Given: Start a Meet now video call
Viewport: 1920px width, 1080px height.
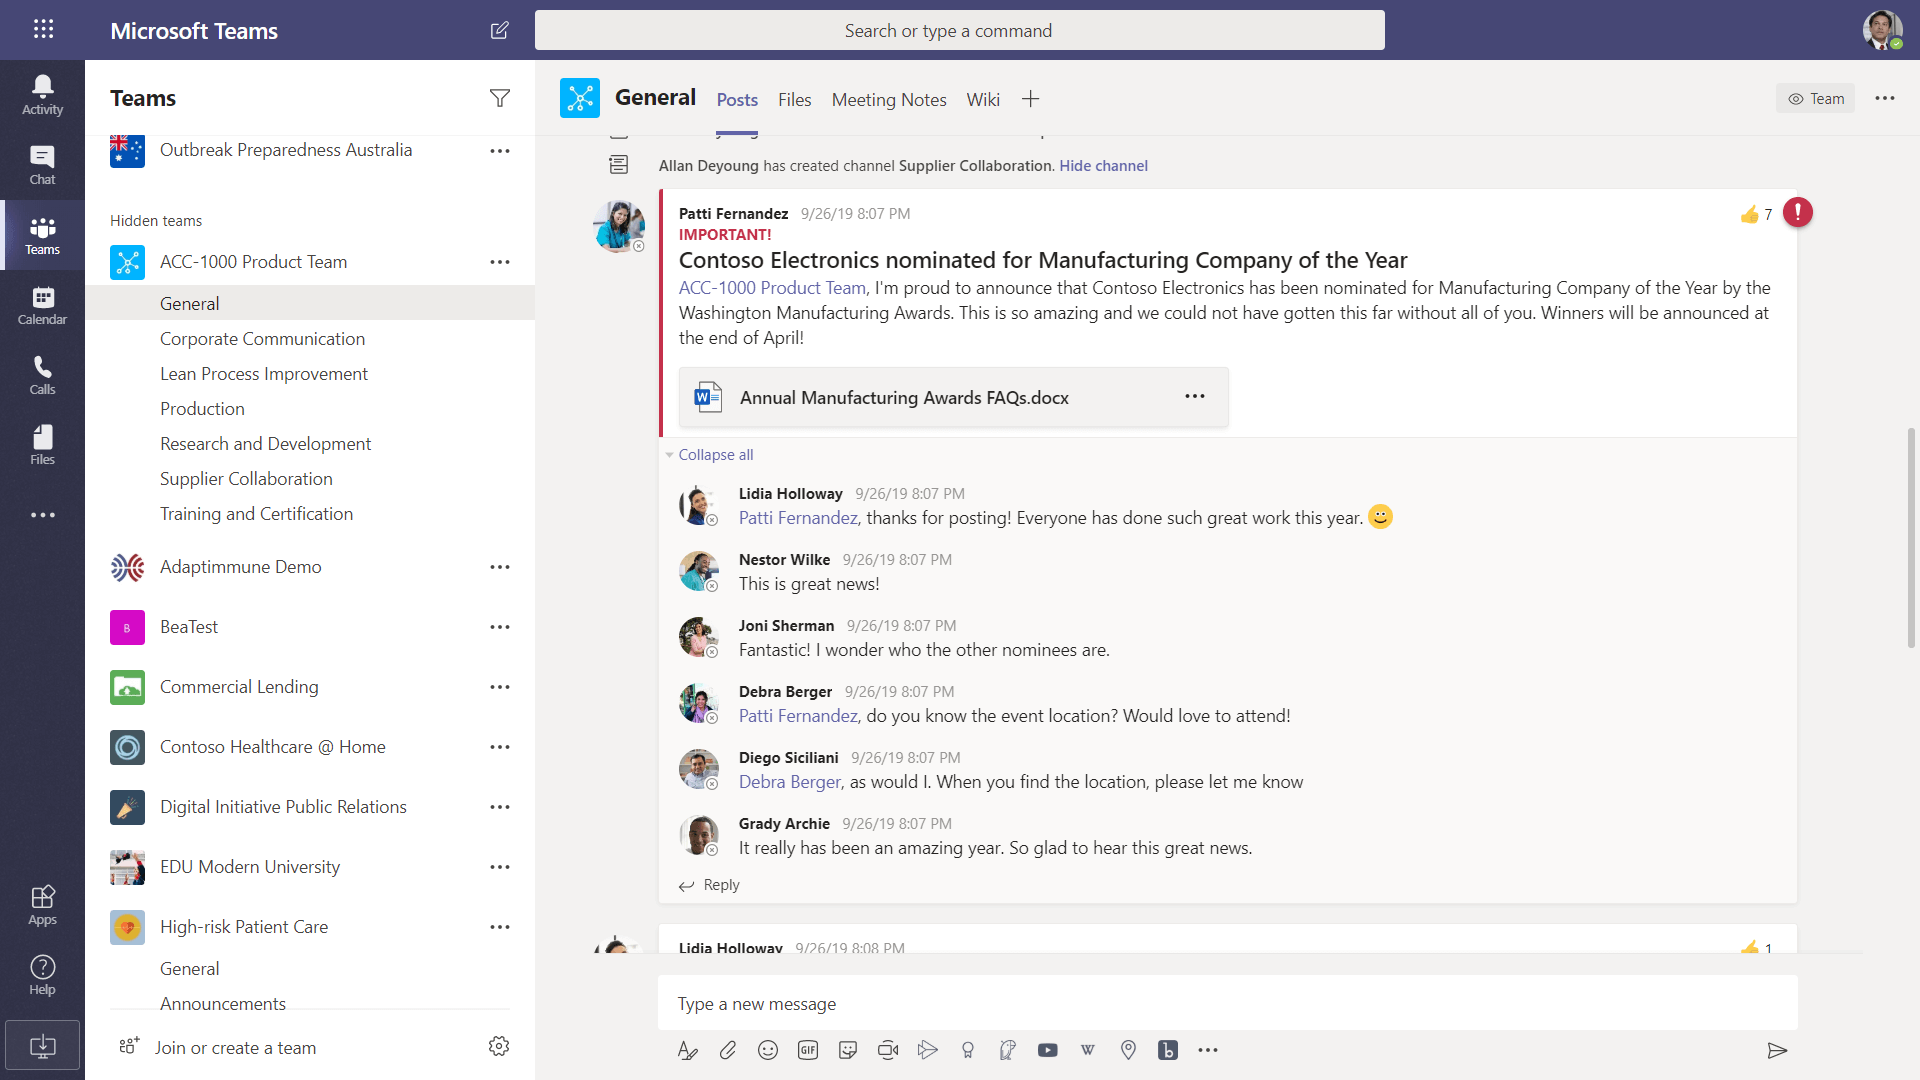Looking at the screenshot, I should 888,1050.
